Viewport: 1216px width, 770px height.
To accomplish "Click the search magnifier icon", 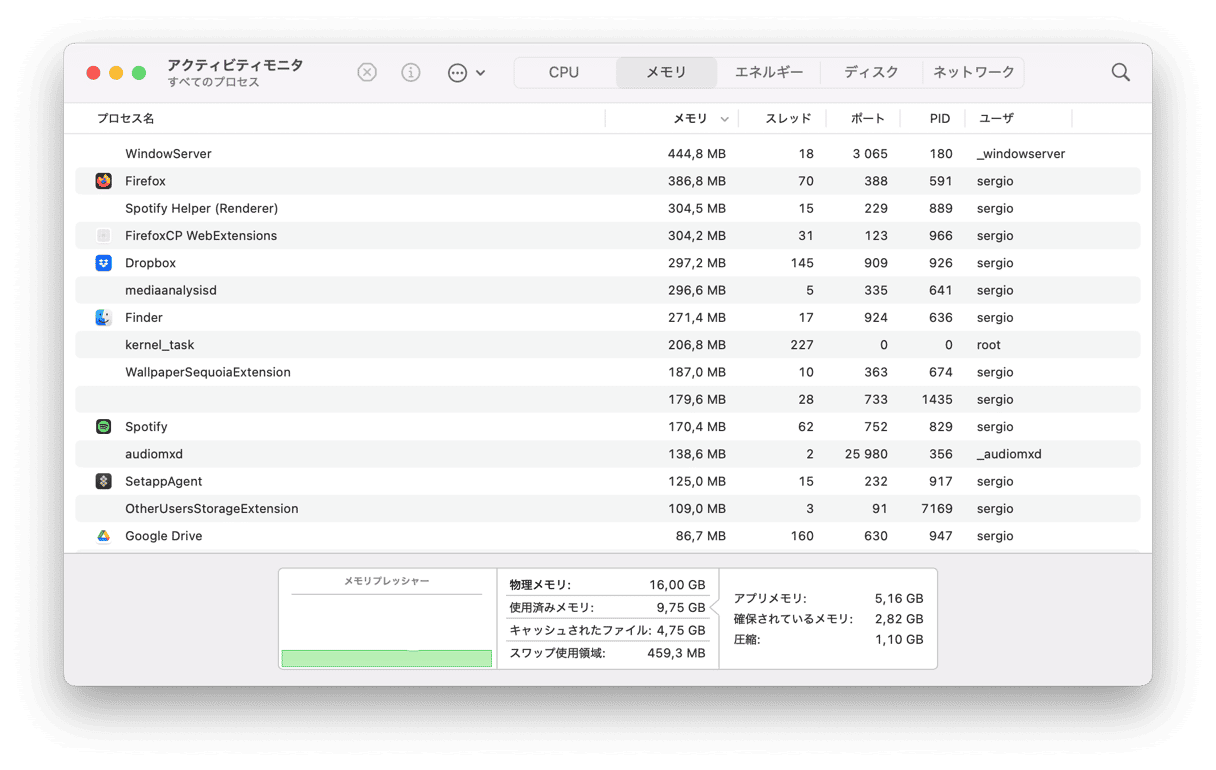I will (1120, 72).
